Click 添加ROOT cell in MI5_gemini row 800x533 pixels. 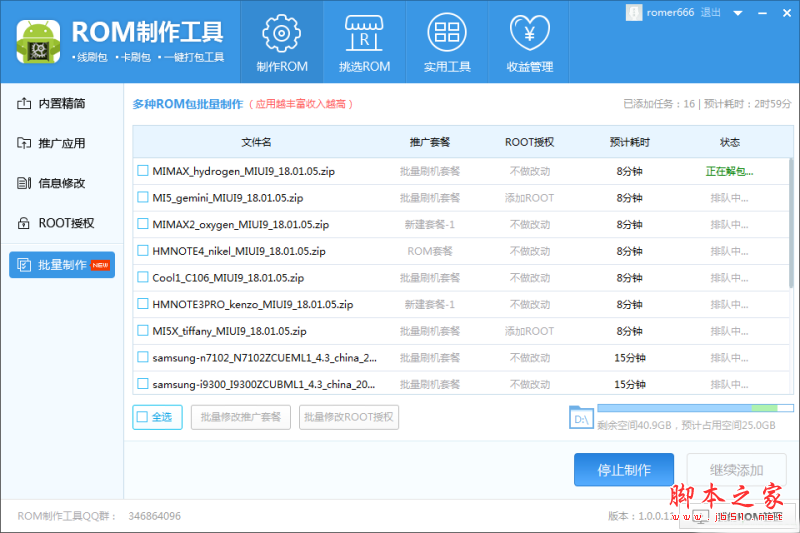tap(529, 198)
